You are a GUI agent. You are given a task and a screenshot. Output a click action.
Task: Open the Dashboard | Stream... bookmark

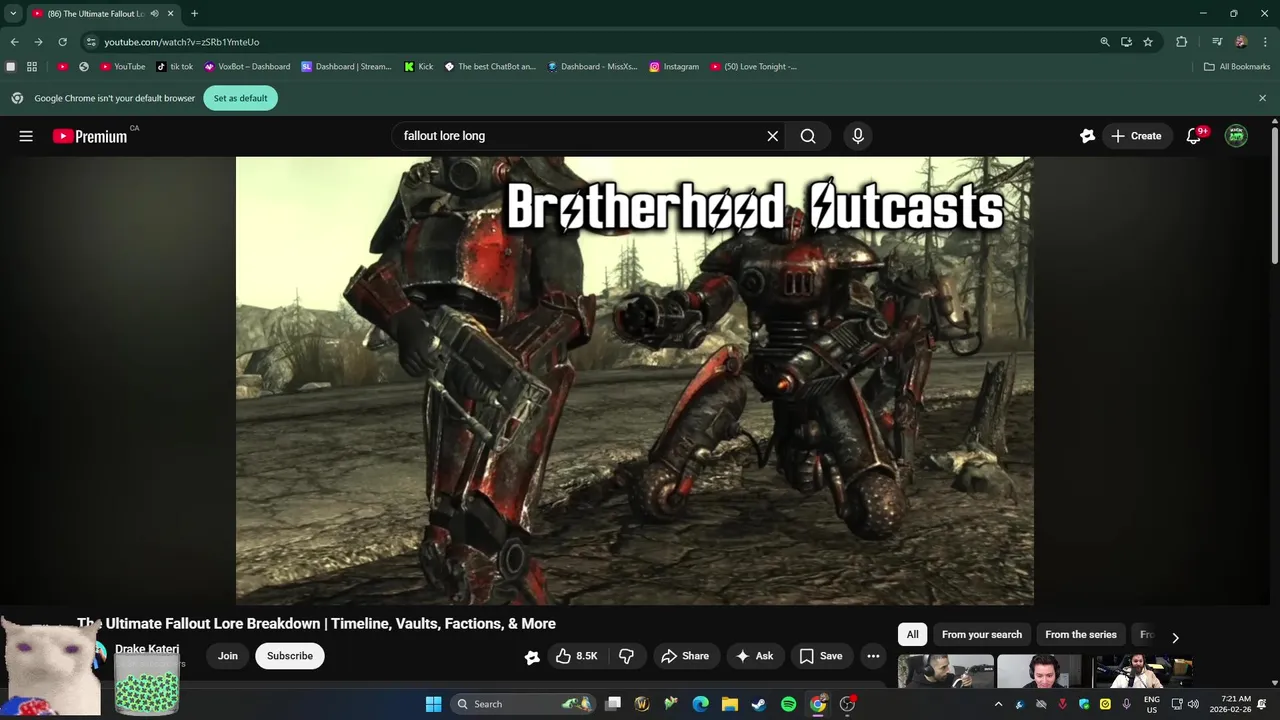pos(347,67)
